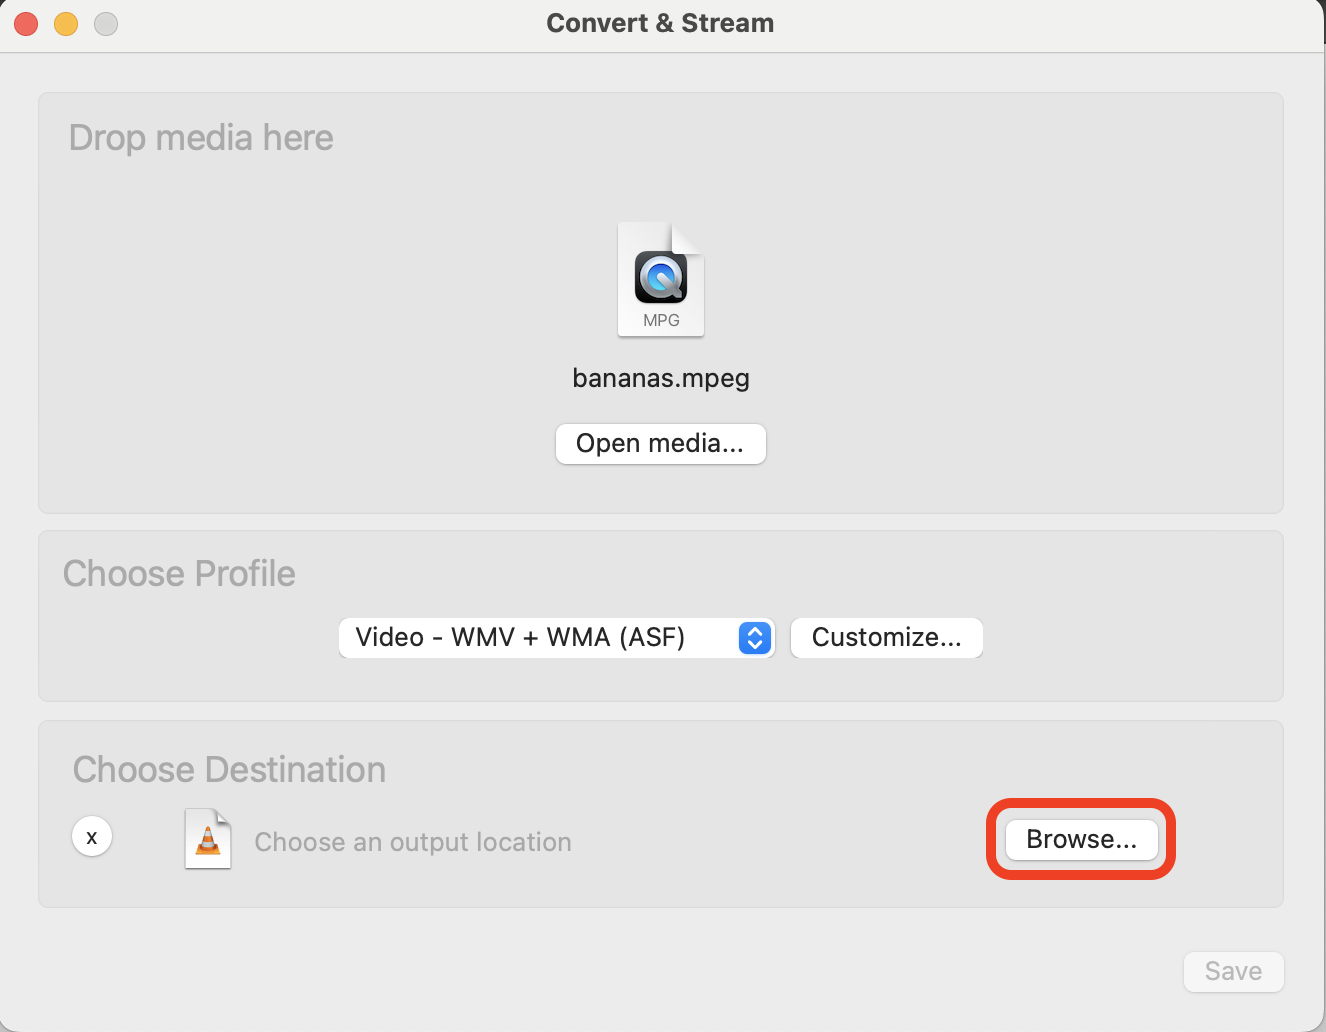Image resolution: width=1326 pixels, height=1032 pixels.
Task: Click the Convert & Stream title bar
Action: [x=660, y=22]
